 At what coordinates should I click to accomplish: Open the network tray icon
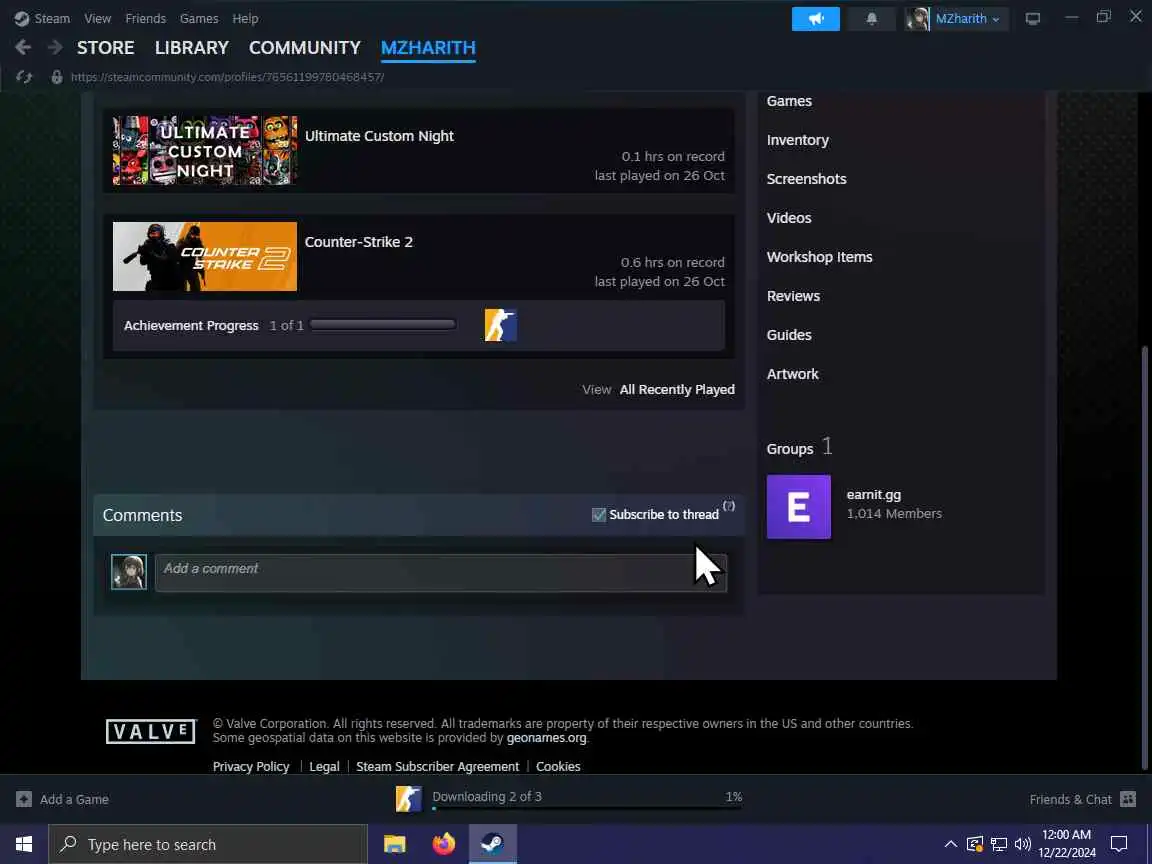(999, 844)
